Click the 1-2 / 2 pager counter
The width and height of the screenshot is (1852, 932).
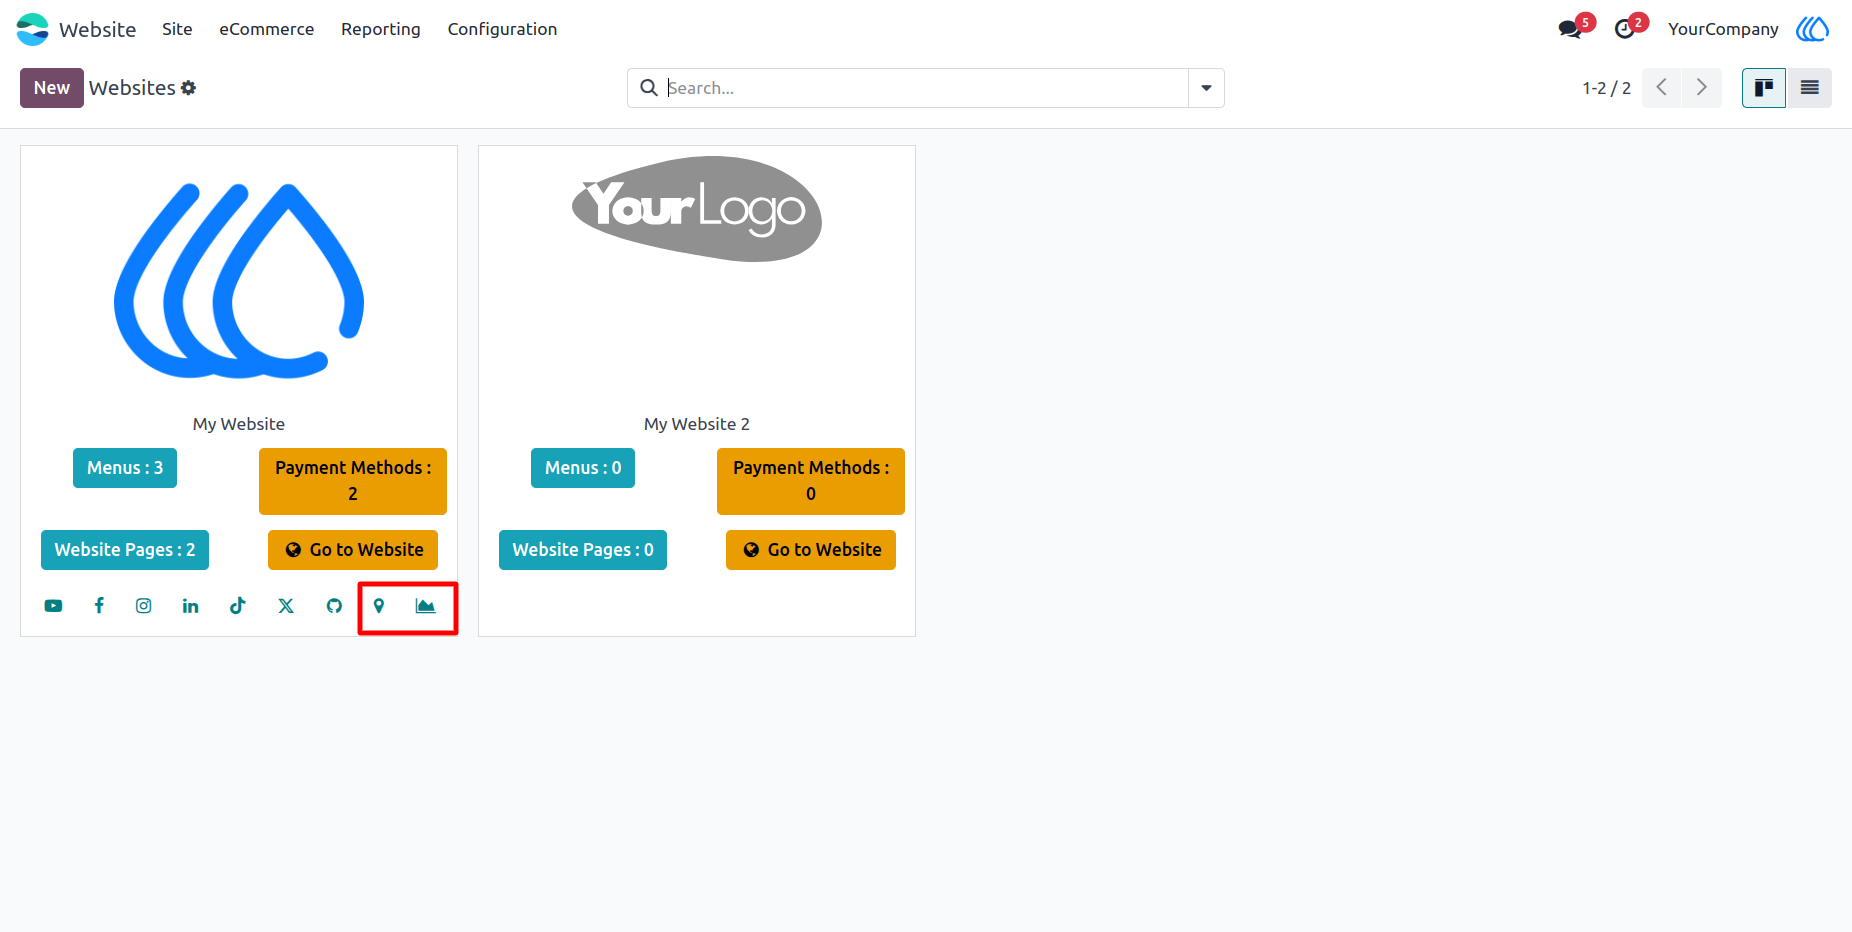(1606, 88)
